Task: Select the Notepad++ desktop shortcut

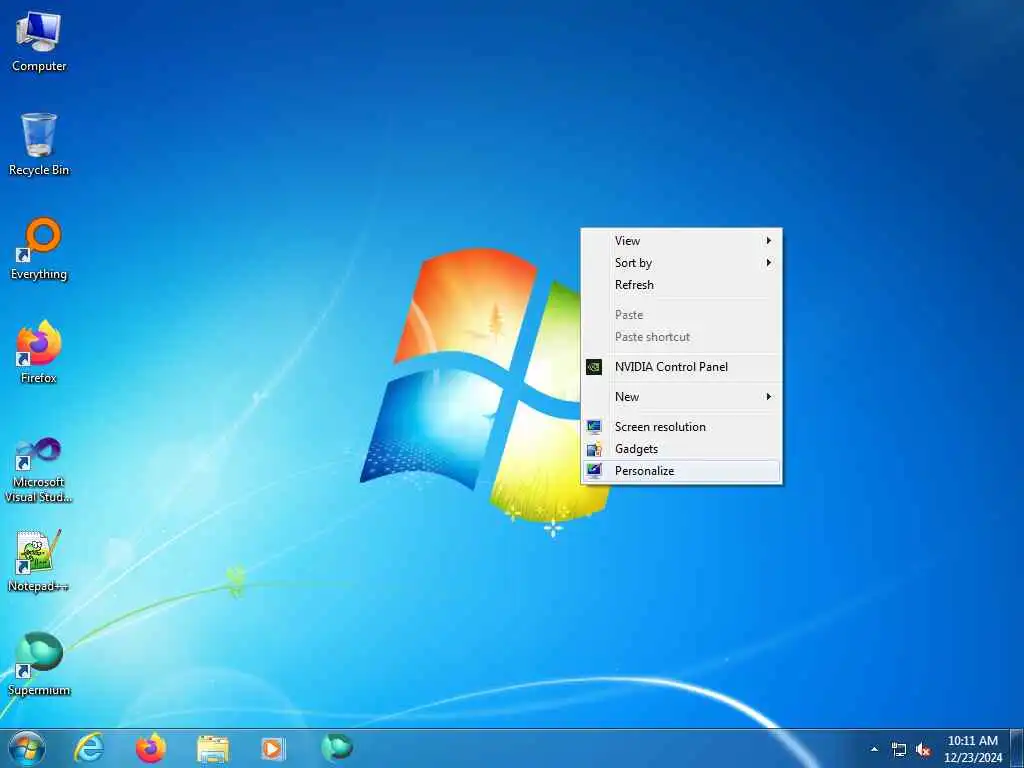Action: (39, 560)
